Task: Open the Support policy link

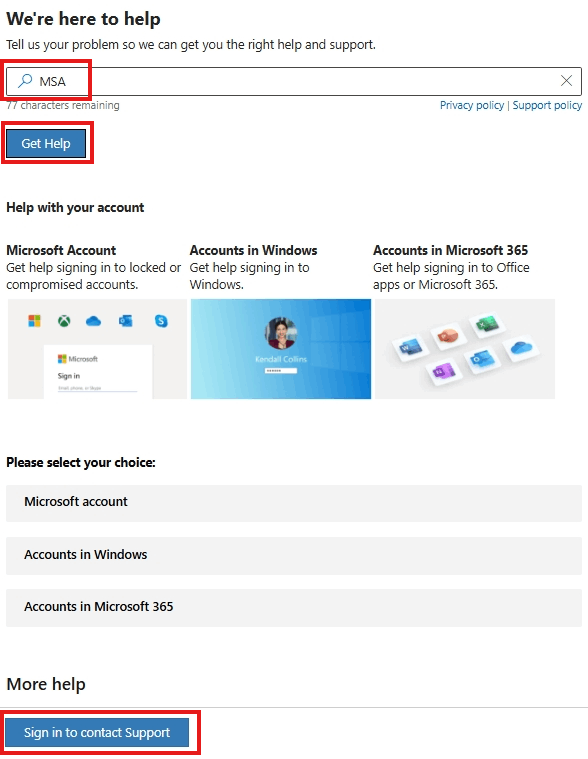Action: [547, 105]
